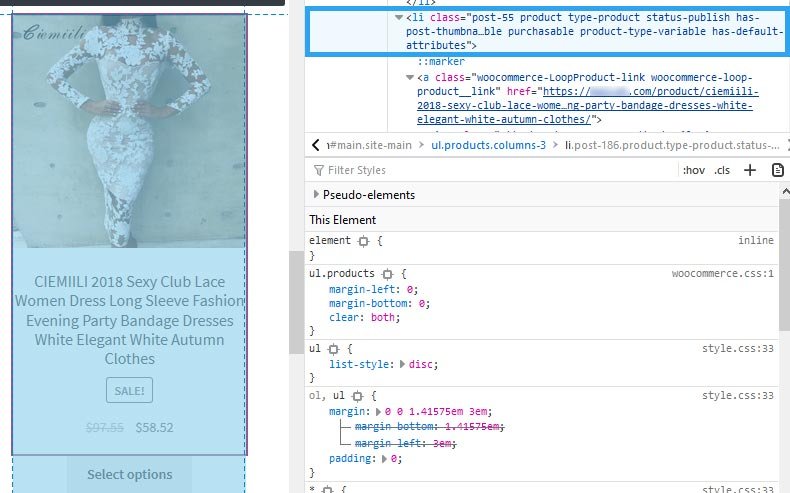
Task: Click the page's vertical scrollbar thumb
Action: (x=296, y=302)
